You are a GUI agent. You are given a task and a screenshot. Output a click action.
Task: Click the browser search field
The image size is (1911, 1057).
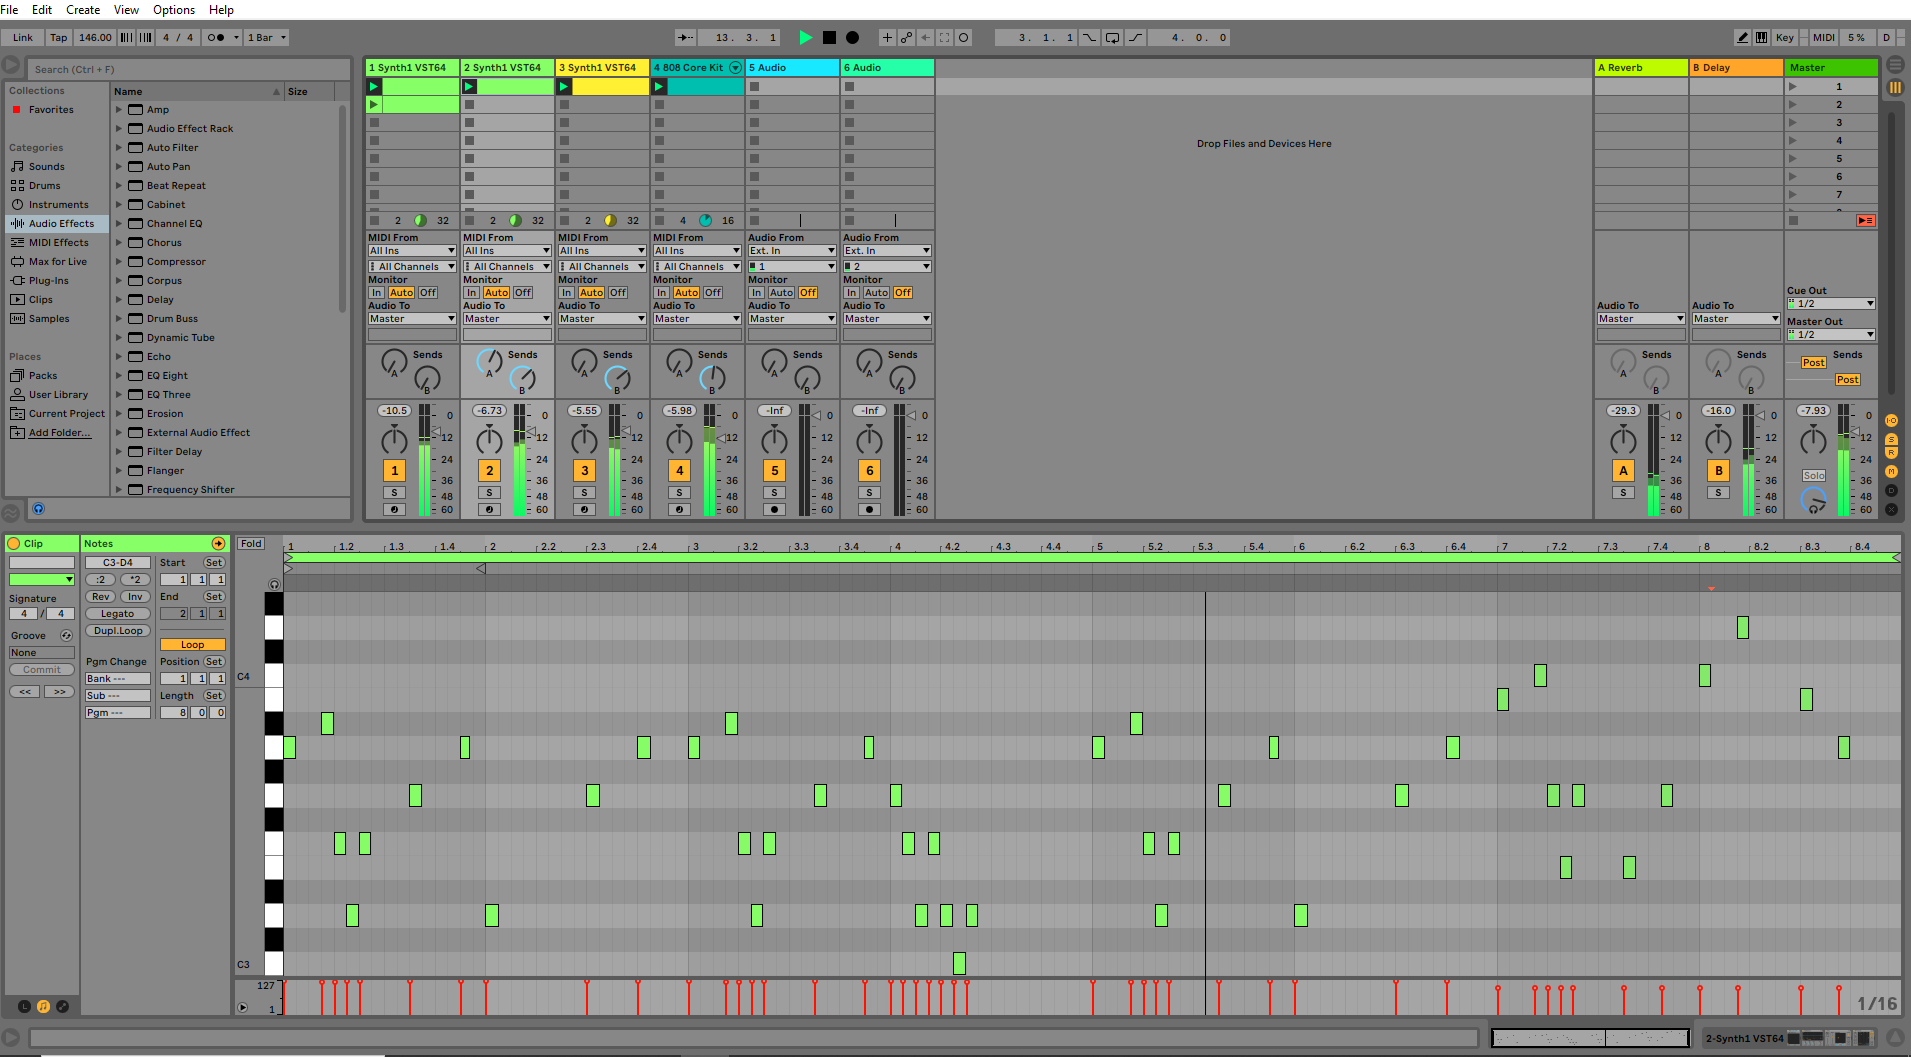point(188,69)
